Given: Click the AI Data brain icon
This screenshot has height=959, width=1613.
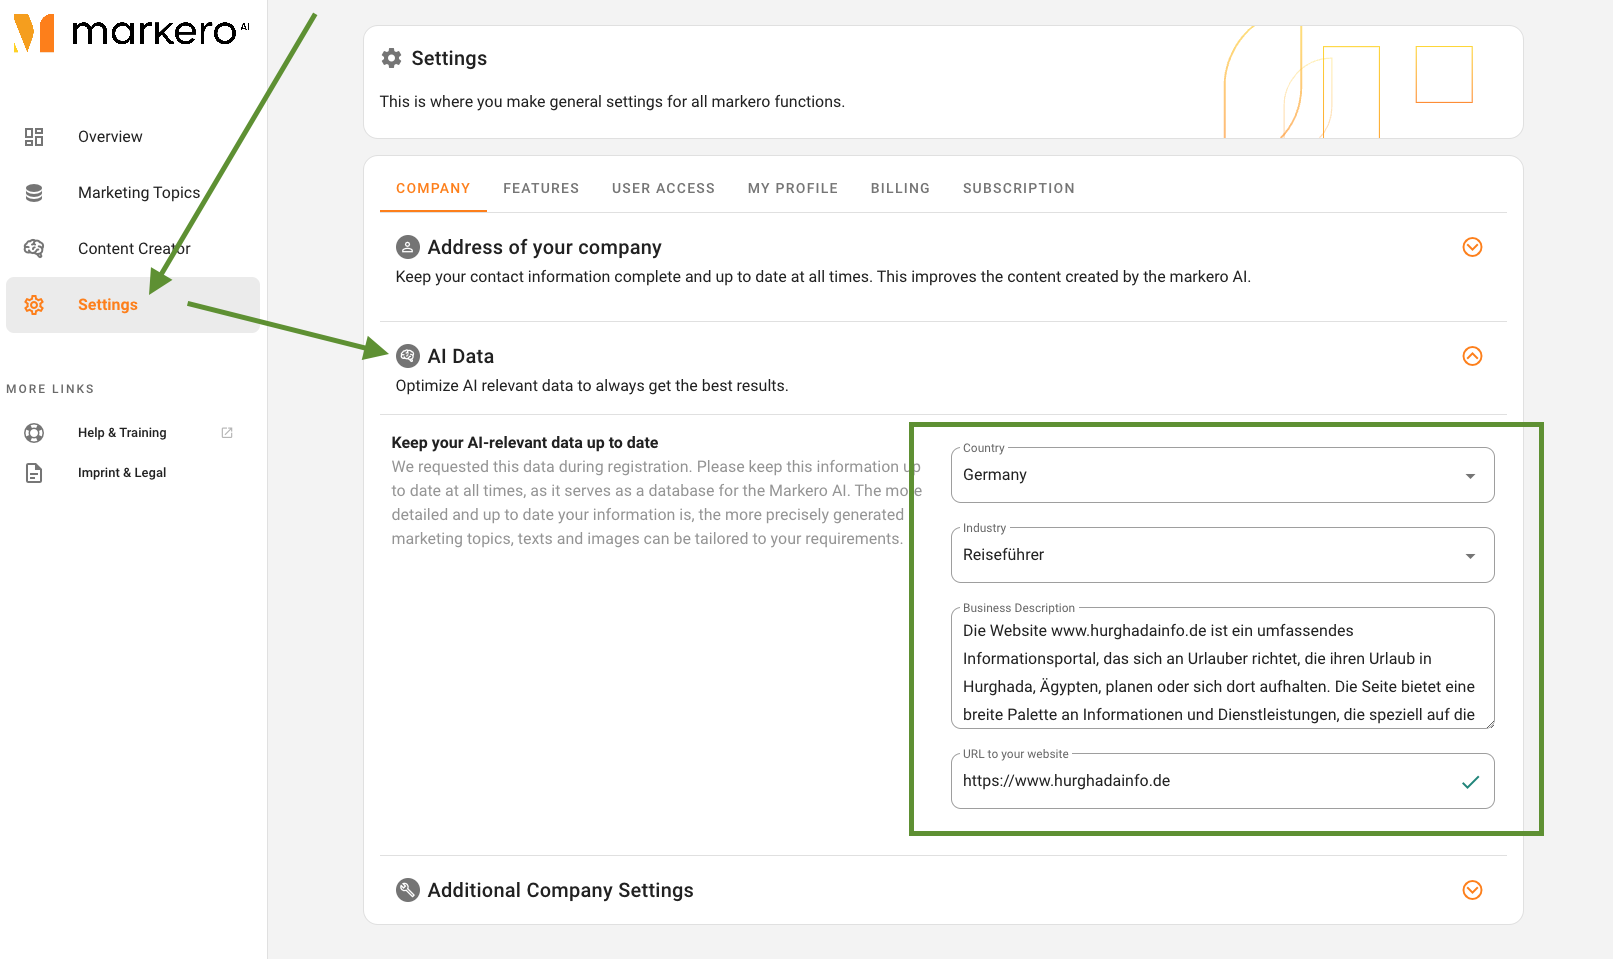Looking at the screenshot, I should (408, 356).
